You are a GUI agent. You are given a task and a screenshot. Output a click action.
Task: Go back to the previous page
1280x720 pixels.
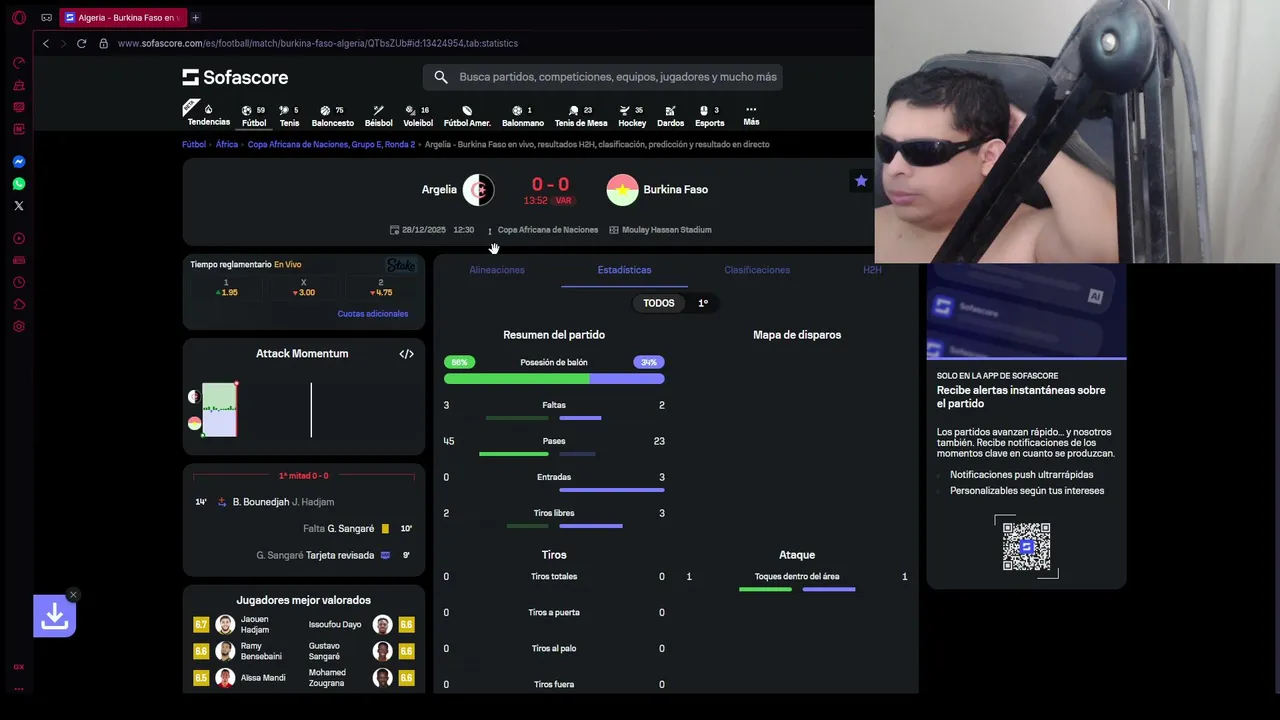[45, 43]
